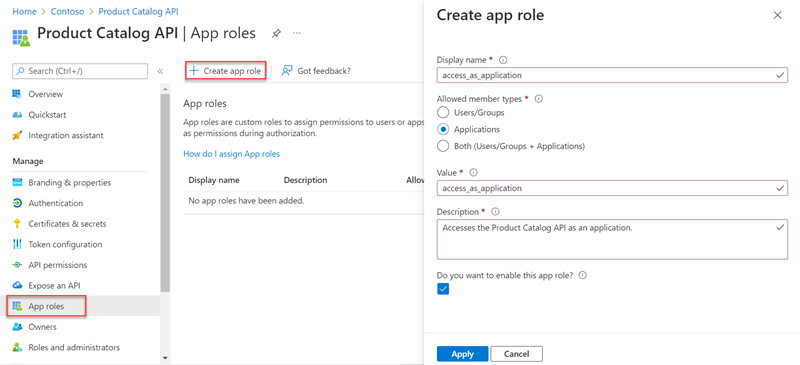Click the Certificates & secrets key icon
Viewport: 800px width, 365px height.
17,224
